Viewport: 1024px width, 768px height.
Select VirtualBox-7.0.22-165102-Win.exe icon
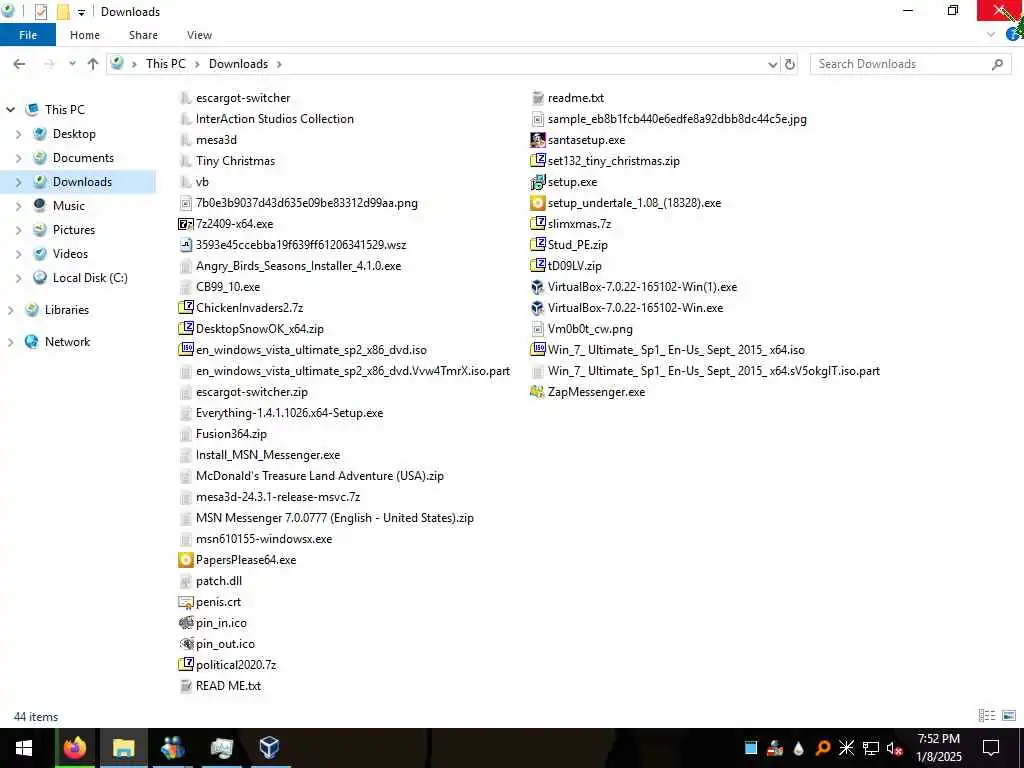[537, 308]
